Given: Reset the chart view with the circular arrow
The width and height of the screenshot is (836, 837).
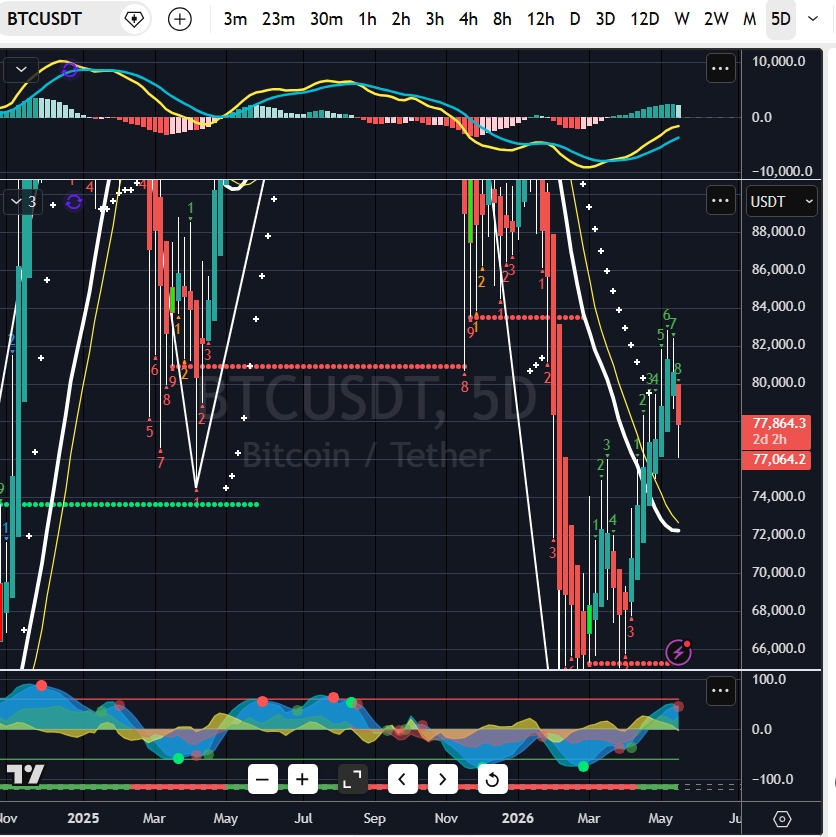Looking at the screenshot, I should tap(492, 779).
